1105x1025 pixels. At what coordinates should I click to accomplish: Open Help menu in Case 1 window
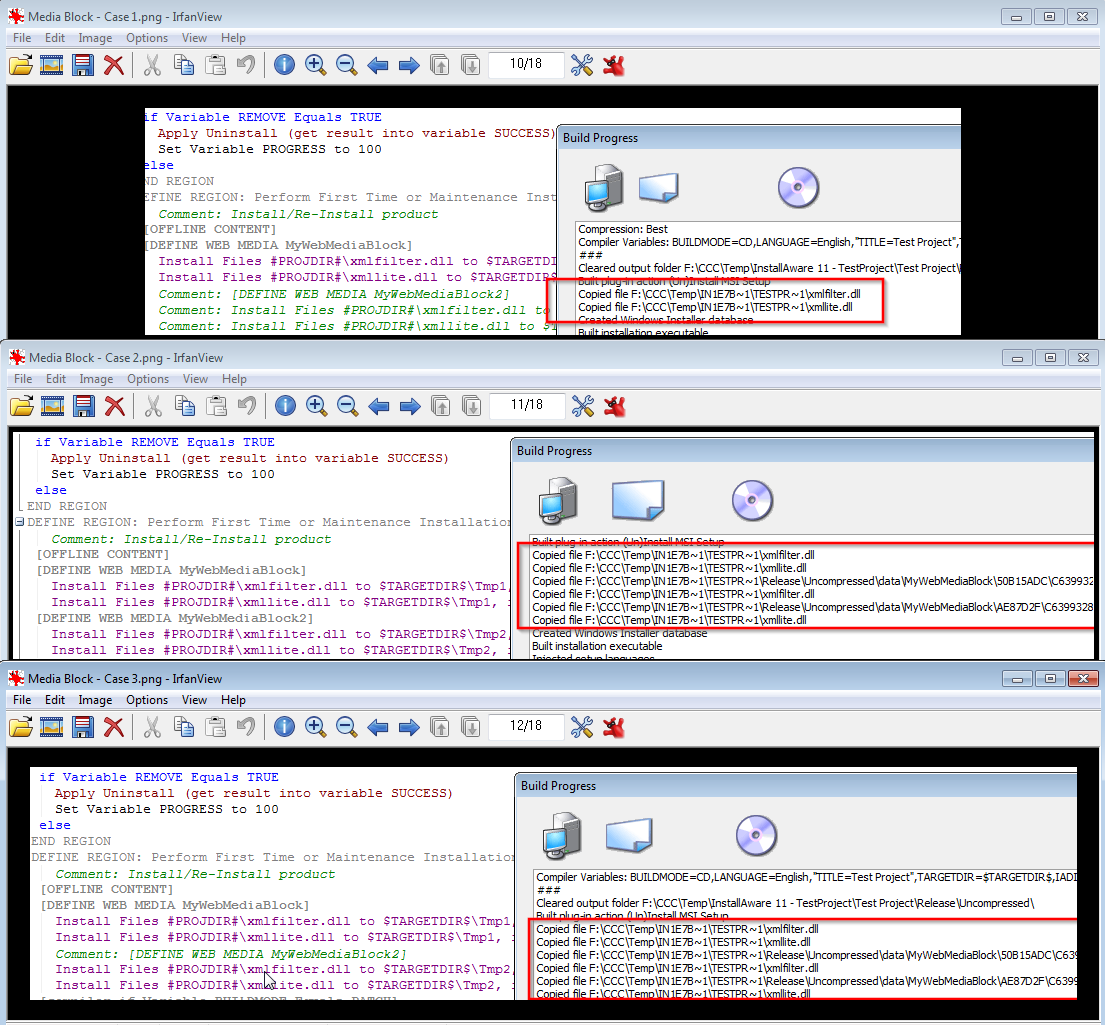click(x=233, y=38)
